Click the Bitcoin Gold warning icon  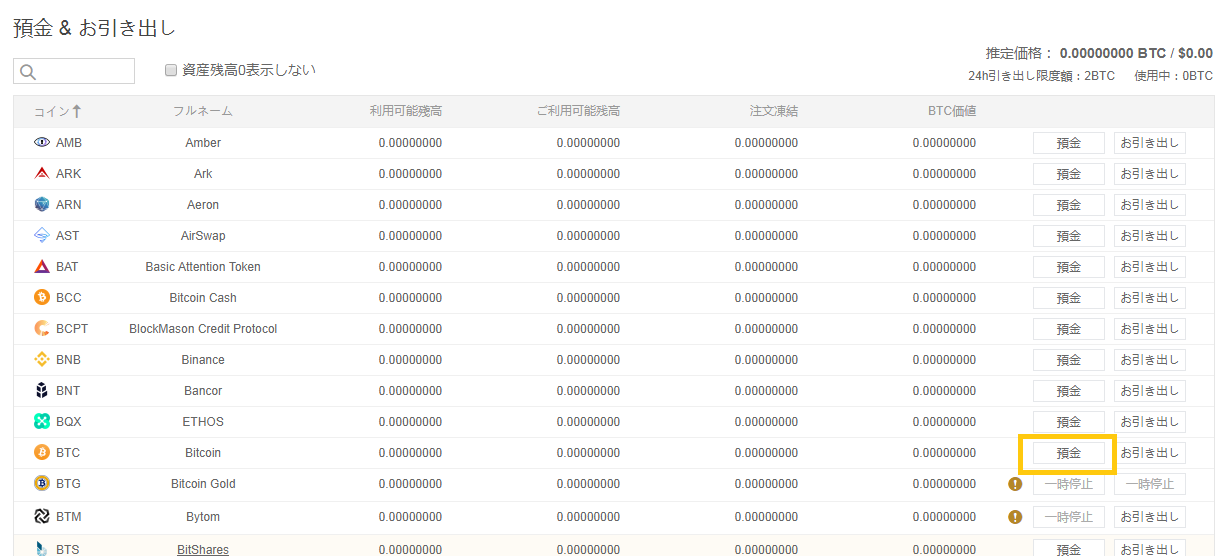[x=1015, y=485]
